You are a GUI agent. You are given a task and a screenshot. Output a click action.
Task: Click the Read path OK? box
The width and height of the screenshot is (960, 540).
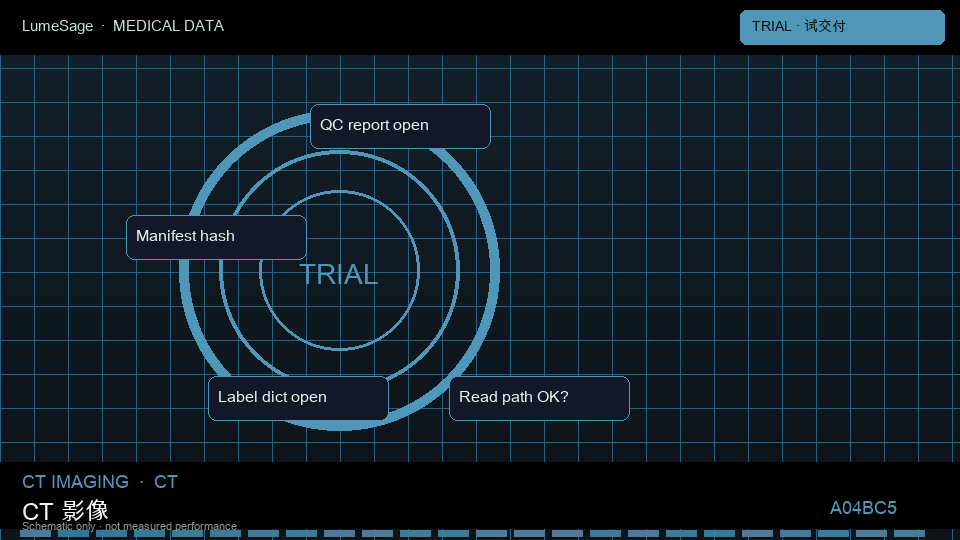click(539, 398)
